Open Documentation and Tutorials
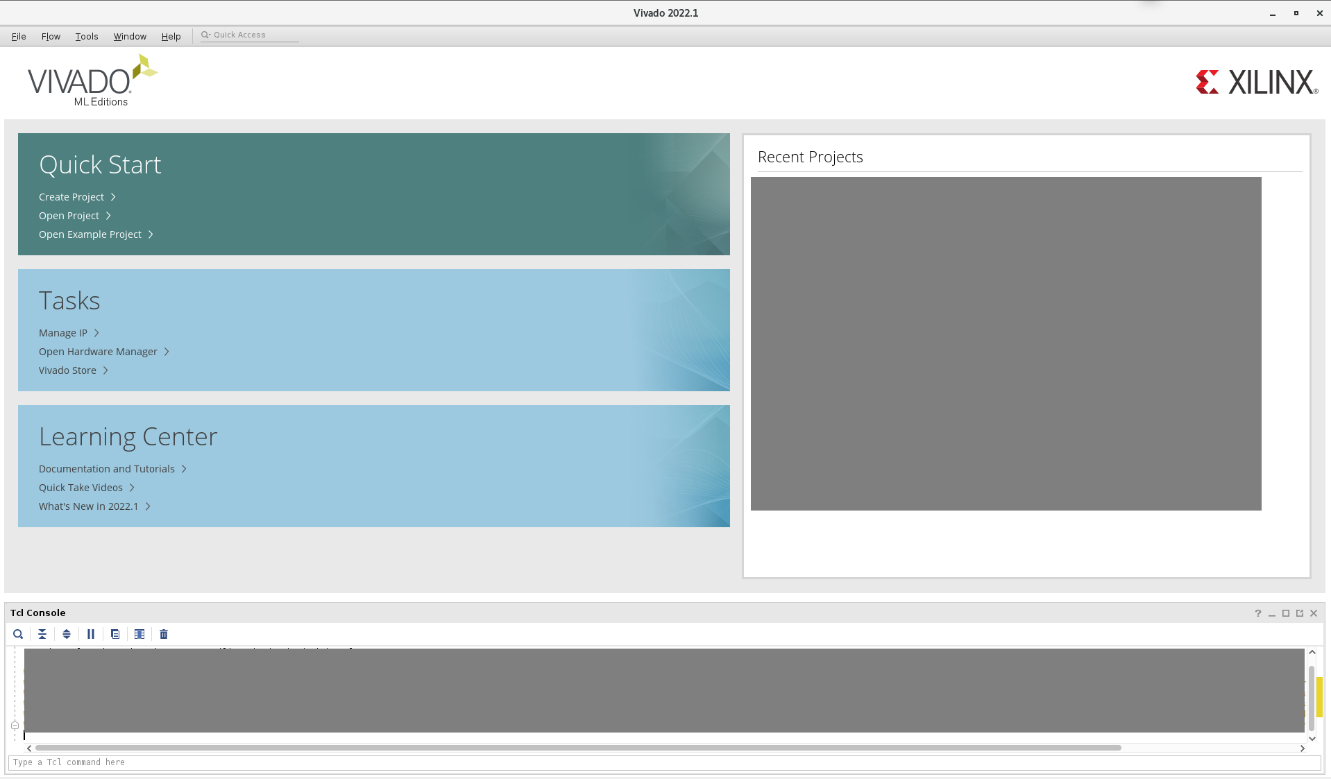 click(113, 469)
